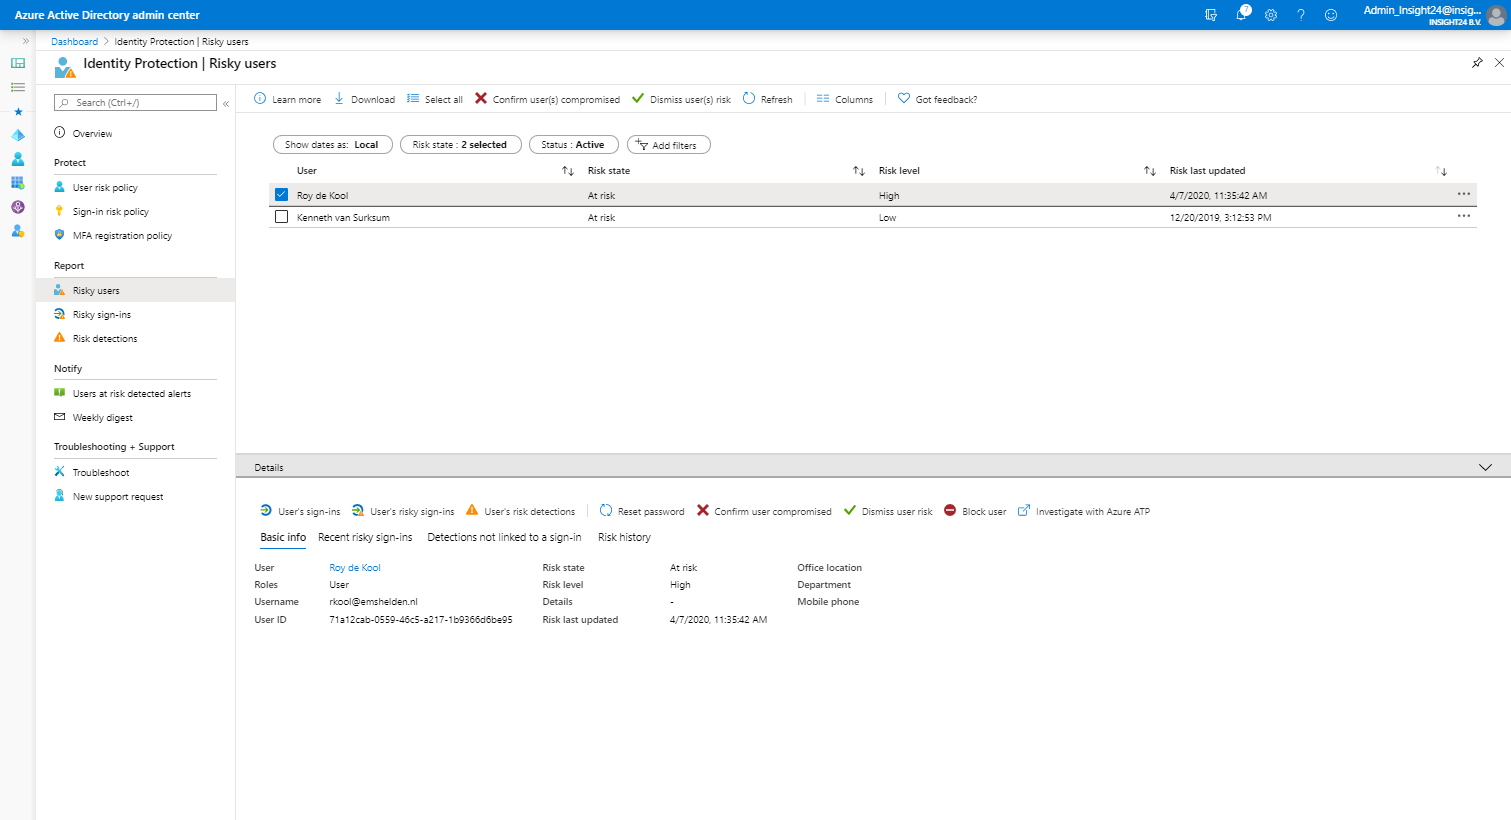Click Block user in details pane
Image resolution: width=1511 pixels, height=820 pixels.
point(975,511)
